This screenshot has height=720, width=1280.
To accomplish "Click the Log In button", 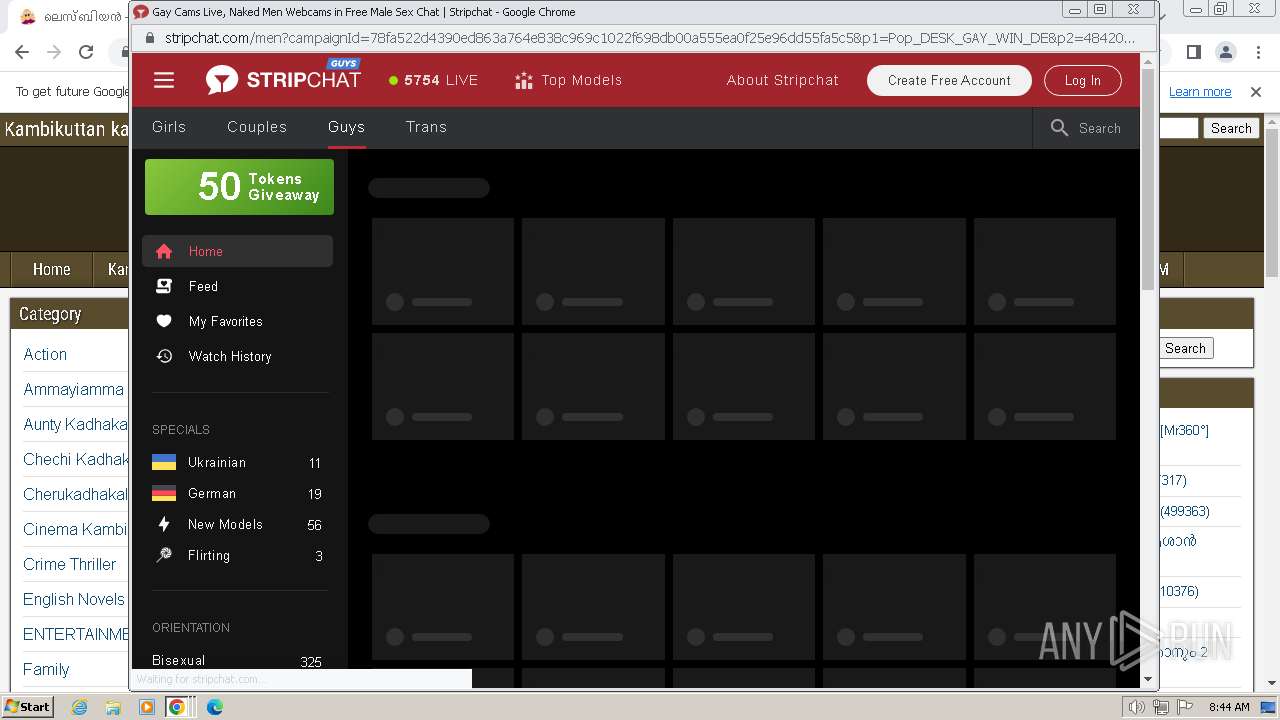I will 1082,80.
